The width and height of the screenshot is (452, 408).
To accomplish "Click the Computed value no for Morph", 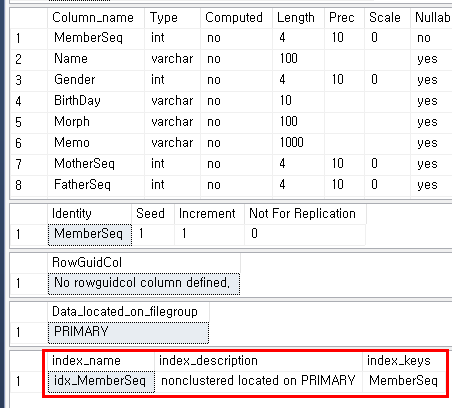I will [236, 122].
